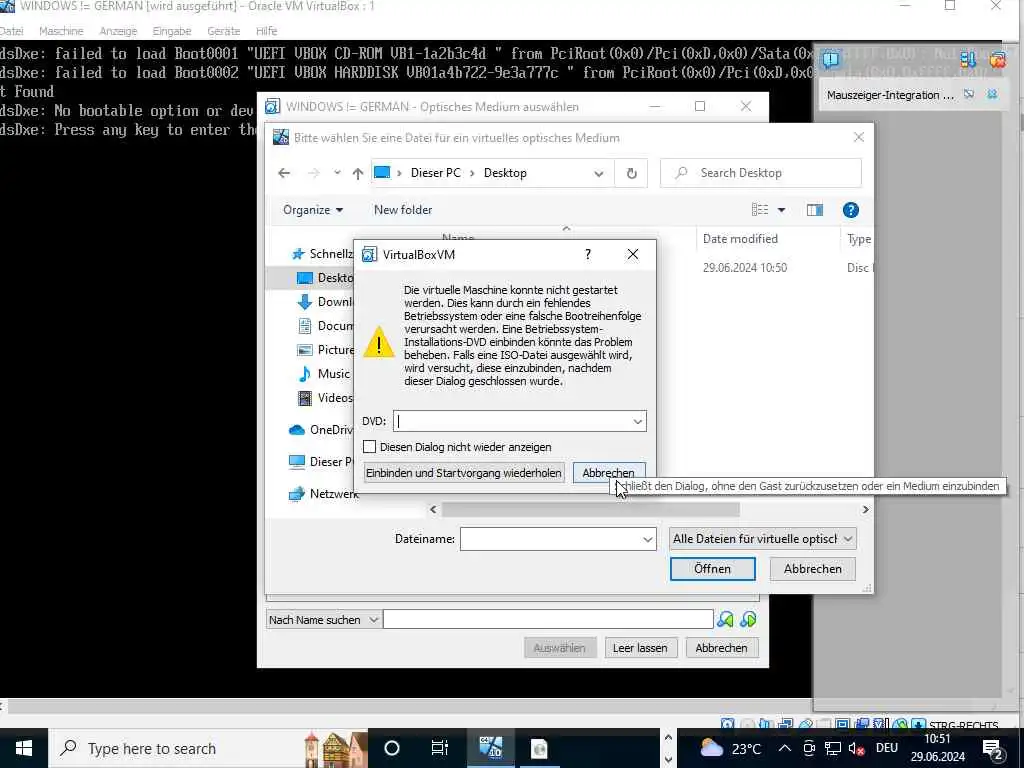The width and height of the screenshot is (1024, 768).
Task: Click the Cortana circle icon on taskbar
Action: [392, 748]
